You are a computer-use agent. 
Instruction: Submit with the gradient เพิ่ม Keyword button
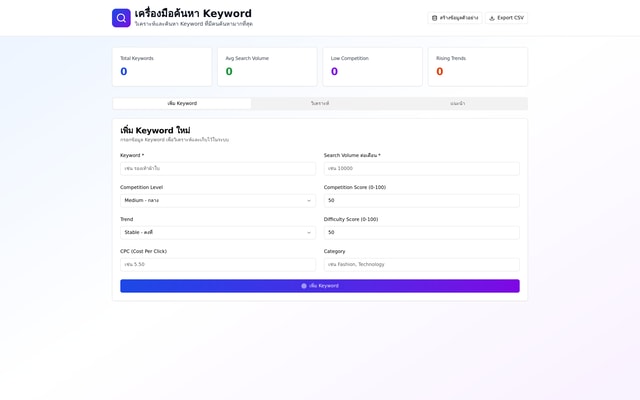coord(320,286)
